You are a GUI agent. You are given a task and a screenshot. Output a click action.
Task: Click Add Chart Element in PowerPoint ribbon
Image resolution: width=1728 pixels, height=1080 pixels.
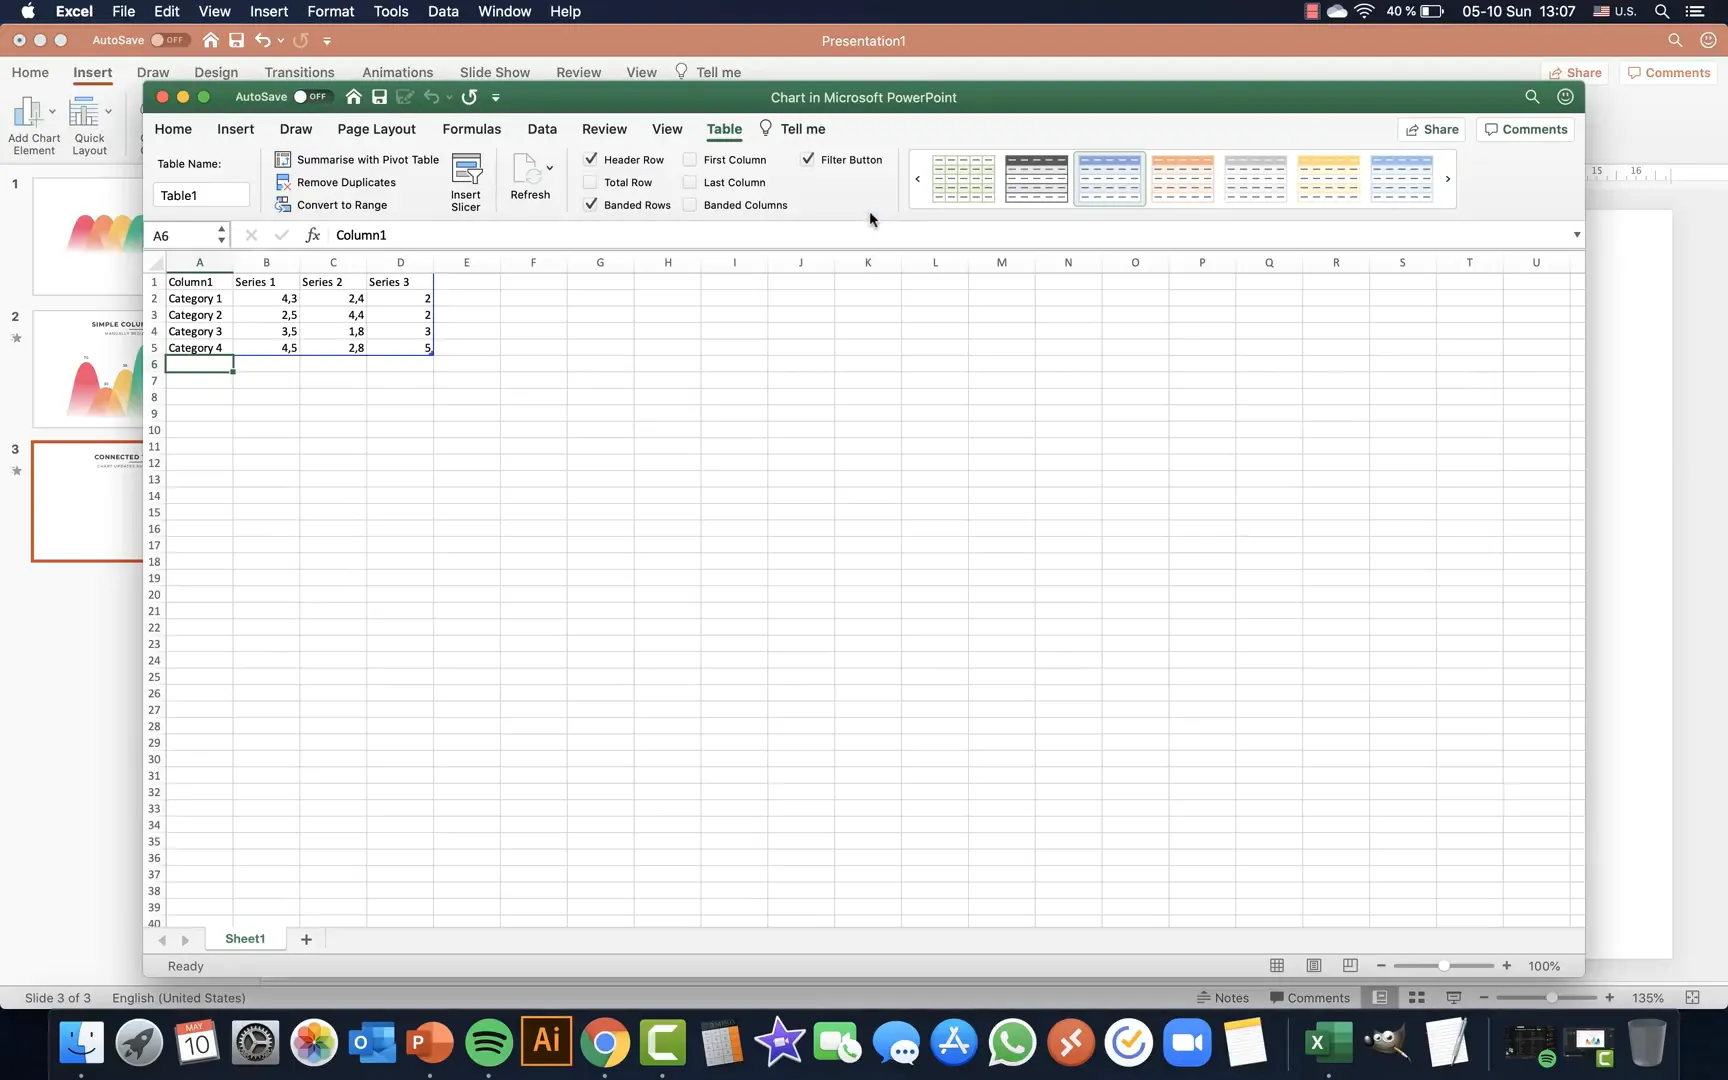[x=34, y=125]
